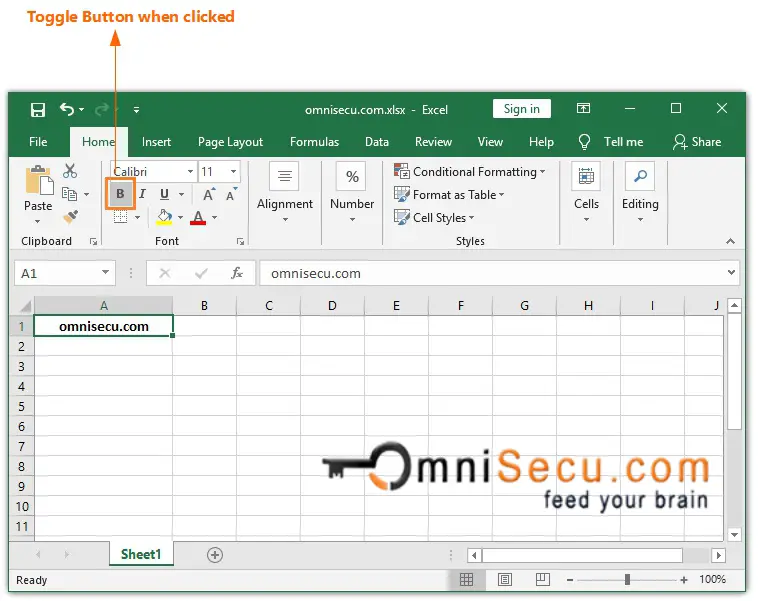Click the Redo icon
This screenshot has width=758, height=601.
tap(102, 110)
